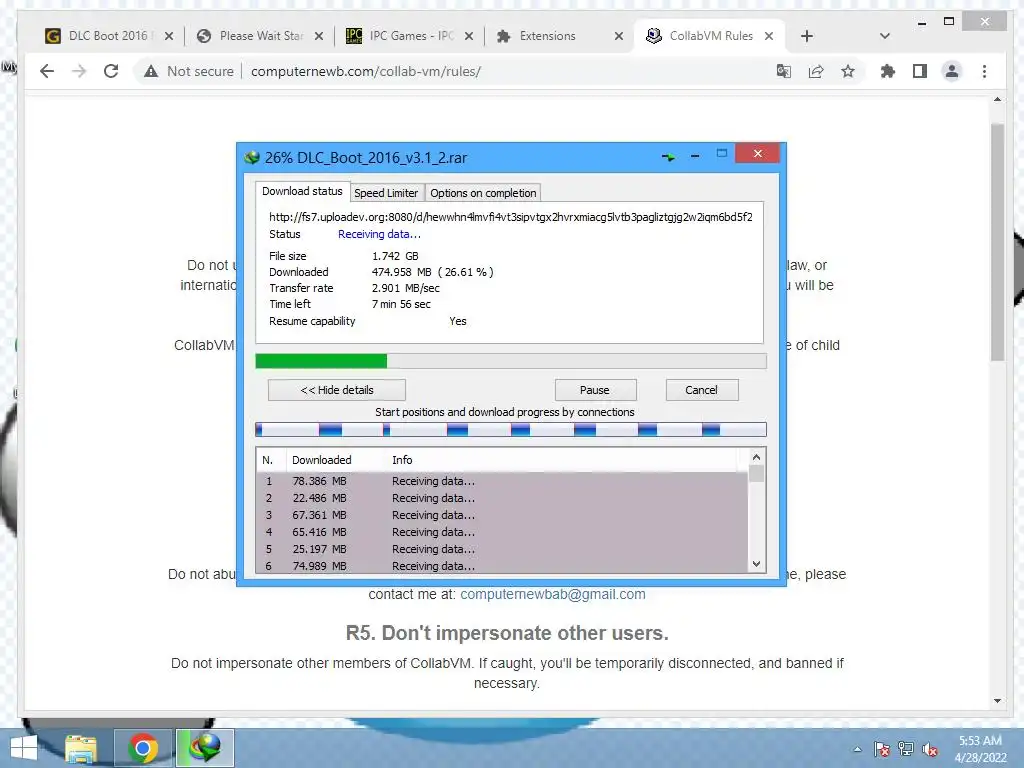Open the Options on completion tab
1024x768 pixels.
(483, 193)
